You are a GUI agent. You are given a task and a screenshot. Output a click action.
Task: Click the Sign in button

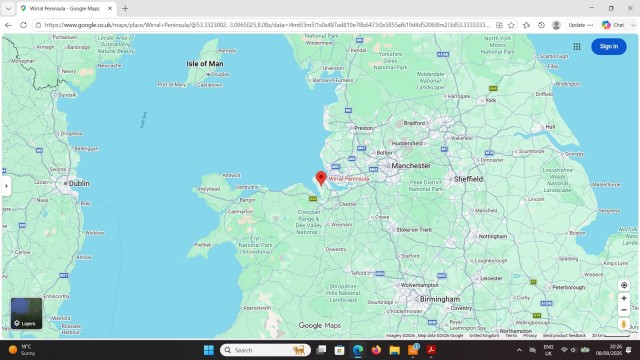pyautogui.click(x=609, y=47)
